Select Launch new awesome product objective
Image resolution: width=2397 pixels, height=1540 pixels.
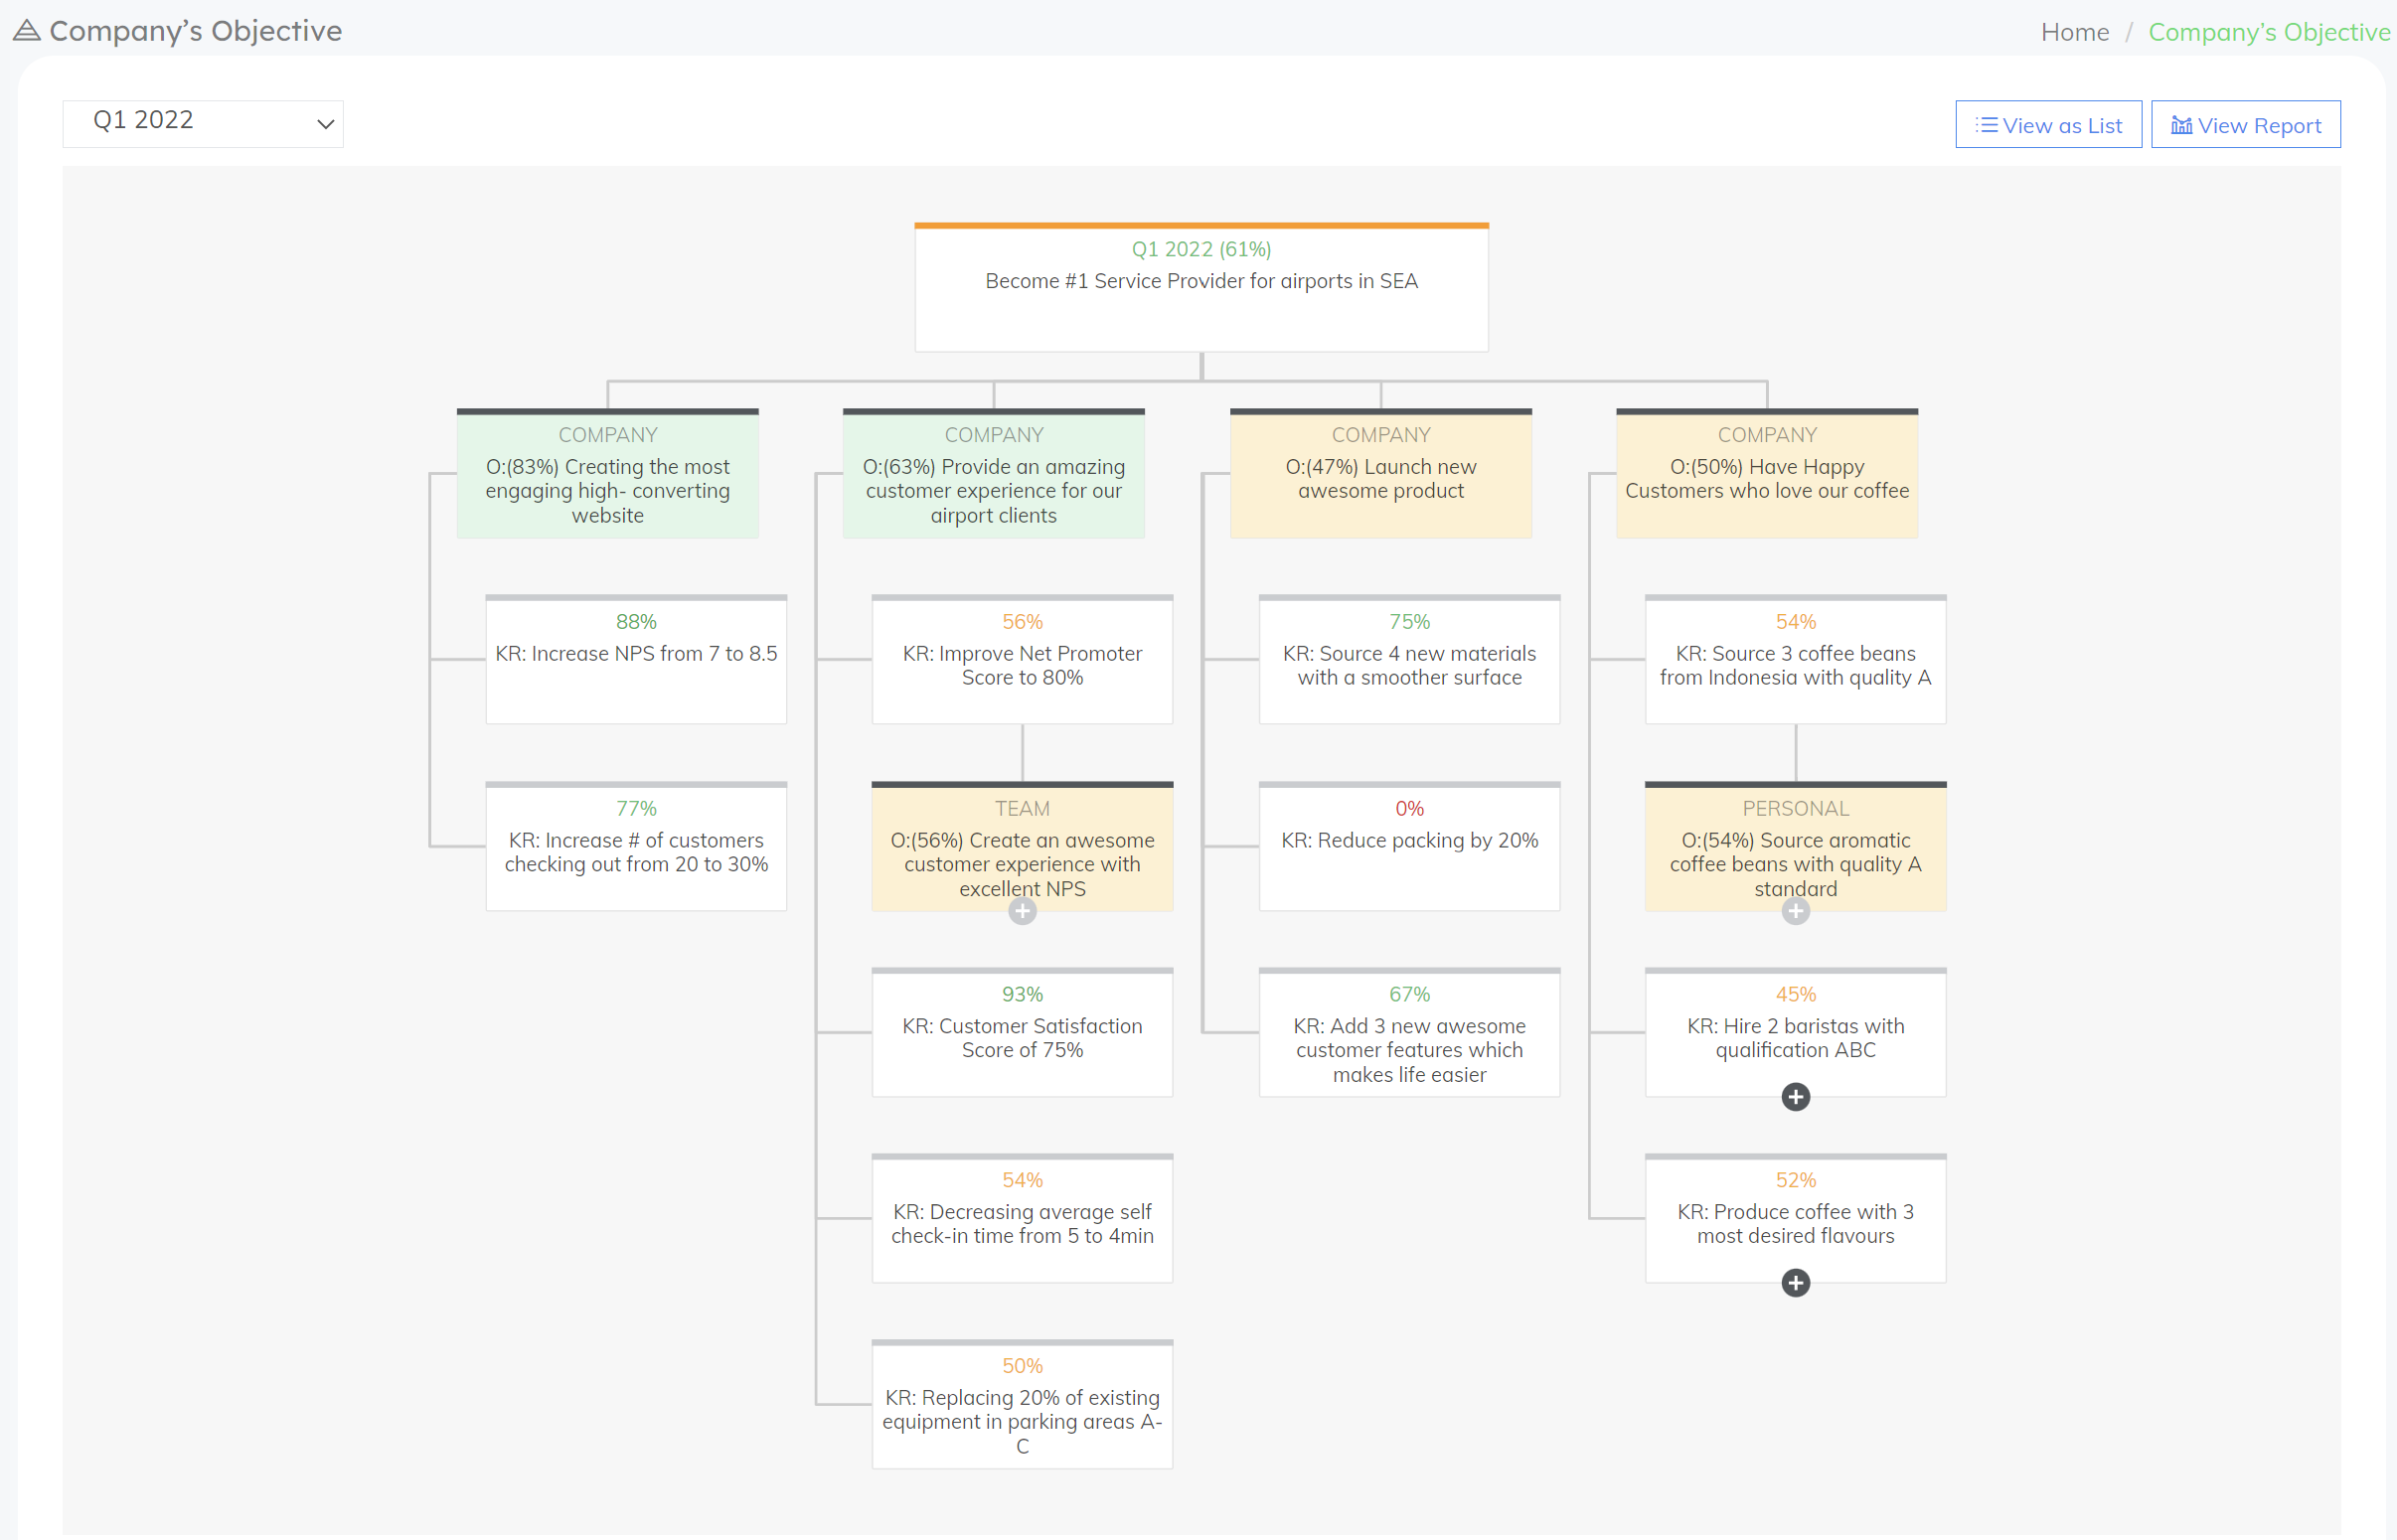(1381, 473)
